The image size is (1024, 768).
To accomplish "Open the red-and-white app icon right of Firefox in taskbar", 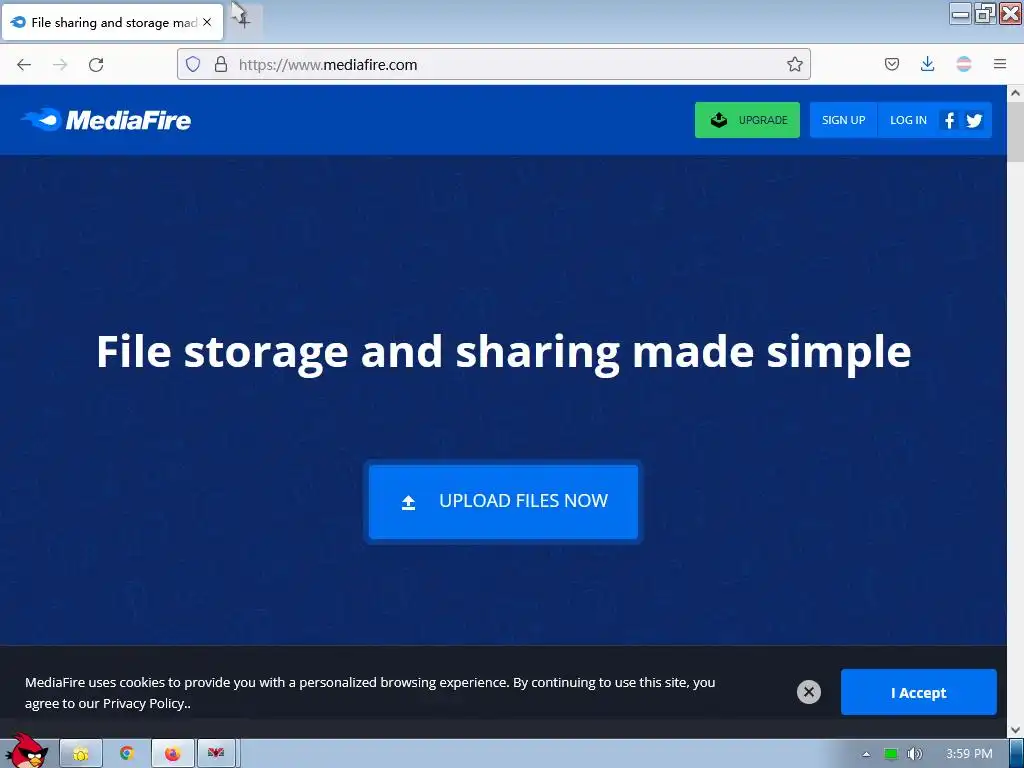I will point(216,754).
